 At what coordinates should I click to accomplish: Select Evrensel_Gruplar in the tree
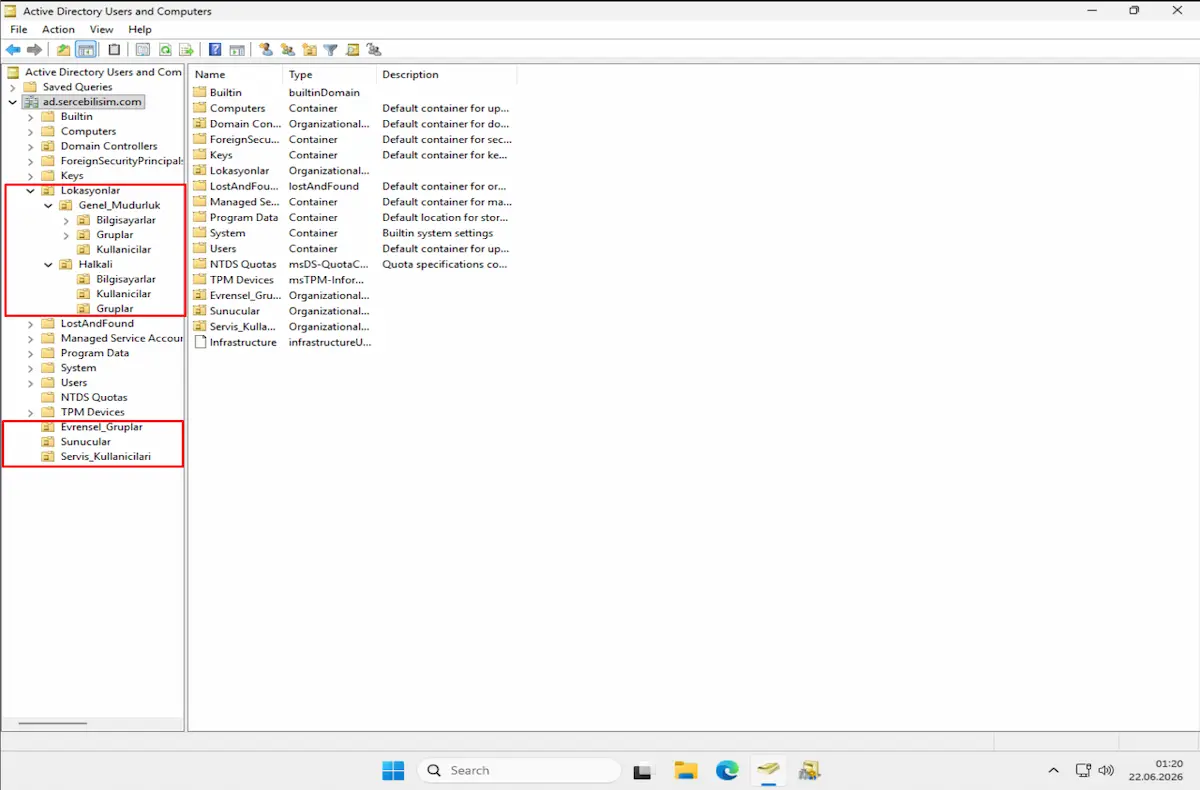point(101,427)
